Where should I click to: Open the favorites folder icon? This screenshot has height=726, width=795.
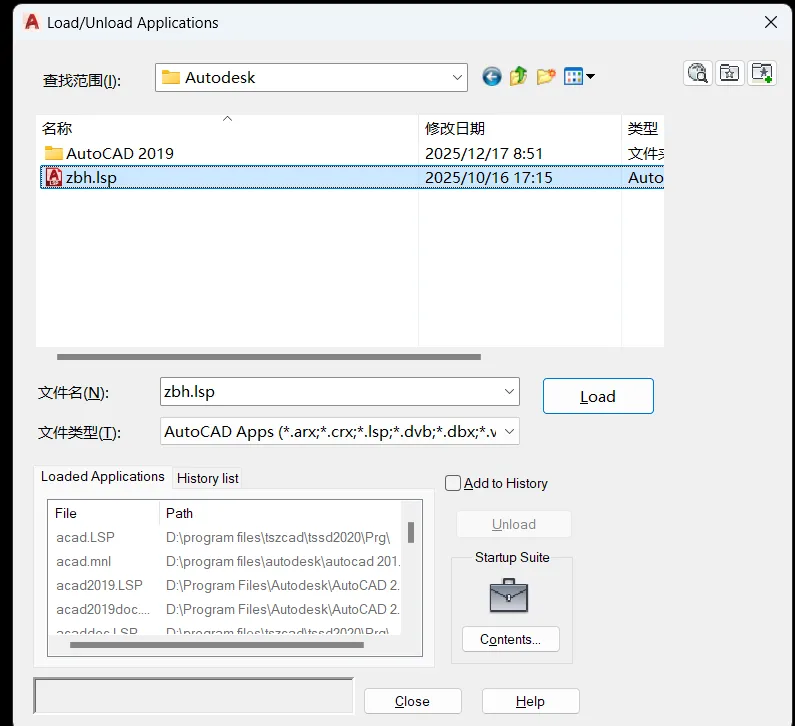[730, 73]
